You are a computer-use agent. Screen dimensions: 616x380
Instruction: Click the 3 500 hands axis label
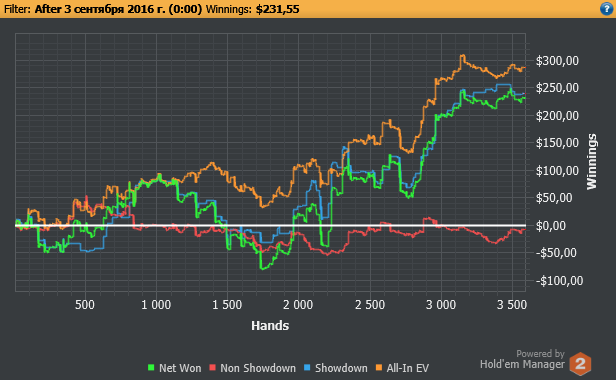coord(512,305)
